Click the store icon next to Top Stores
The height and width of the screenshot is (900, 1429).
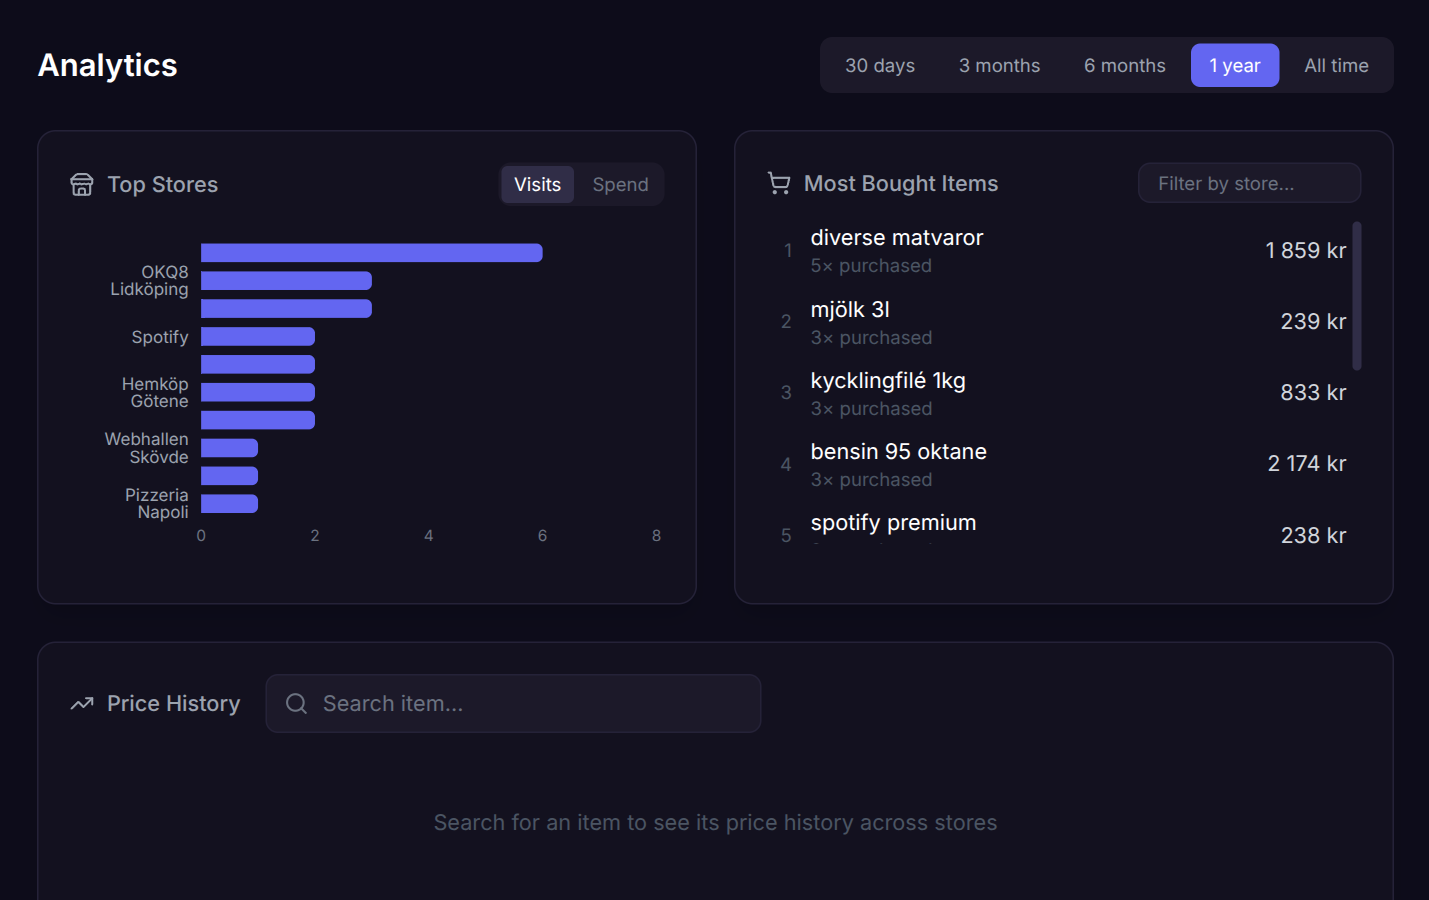(81, 184)
